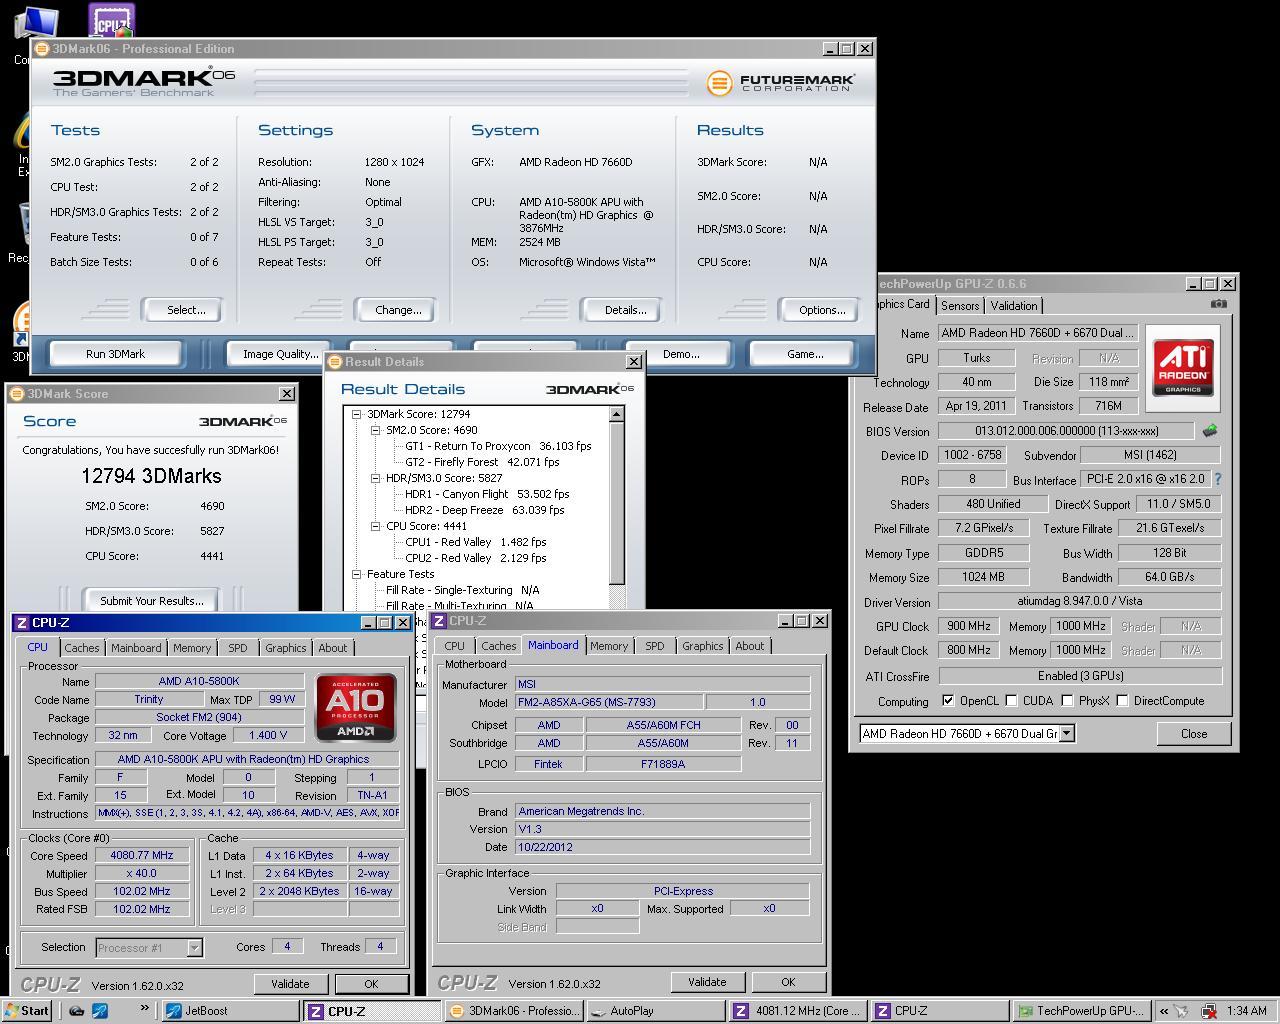Viewport: 1280px width, 1024px height.
Task: Click the BIOS save chip icon in GPU-Z
Action: pos(1210,431)
